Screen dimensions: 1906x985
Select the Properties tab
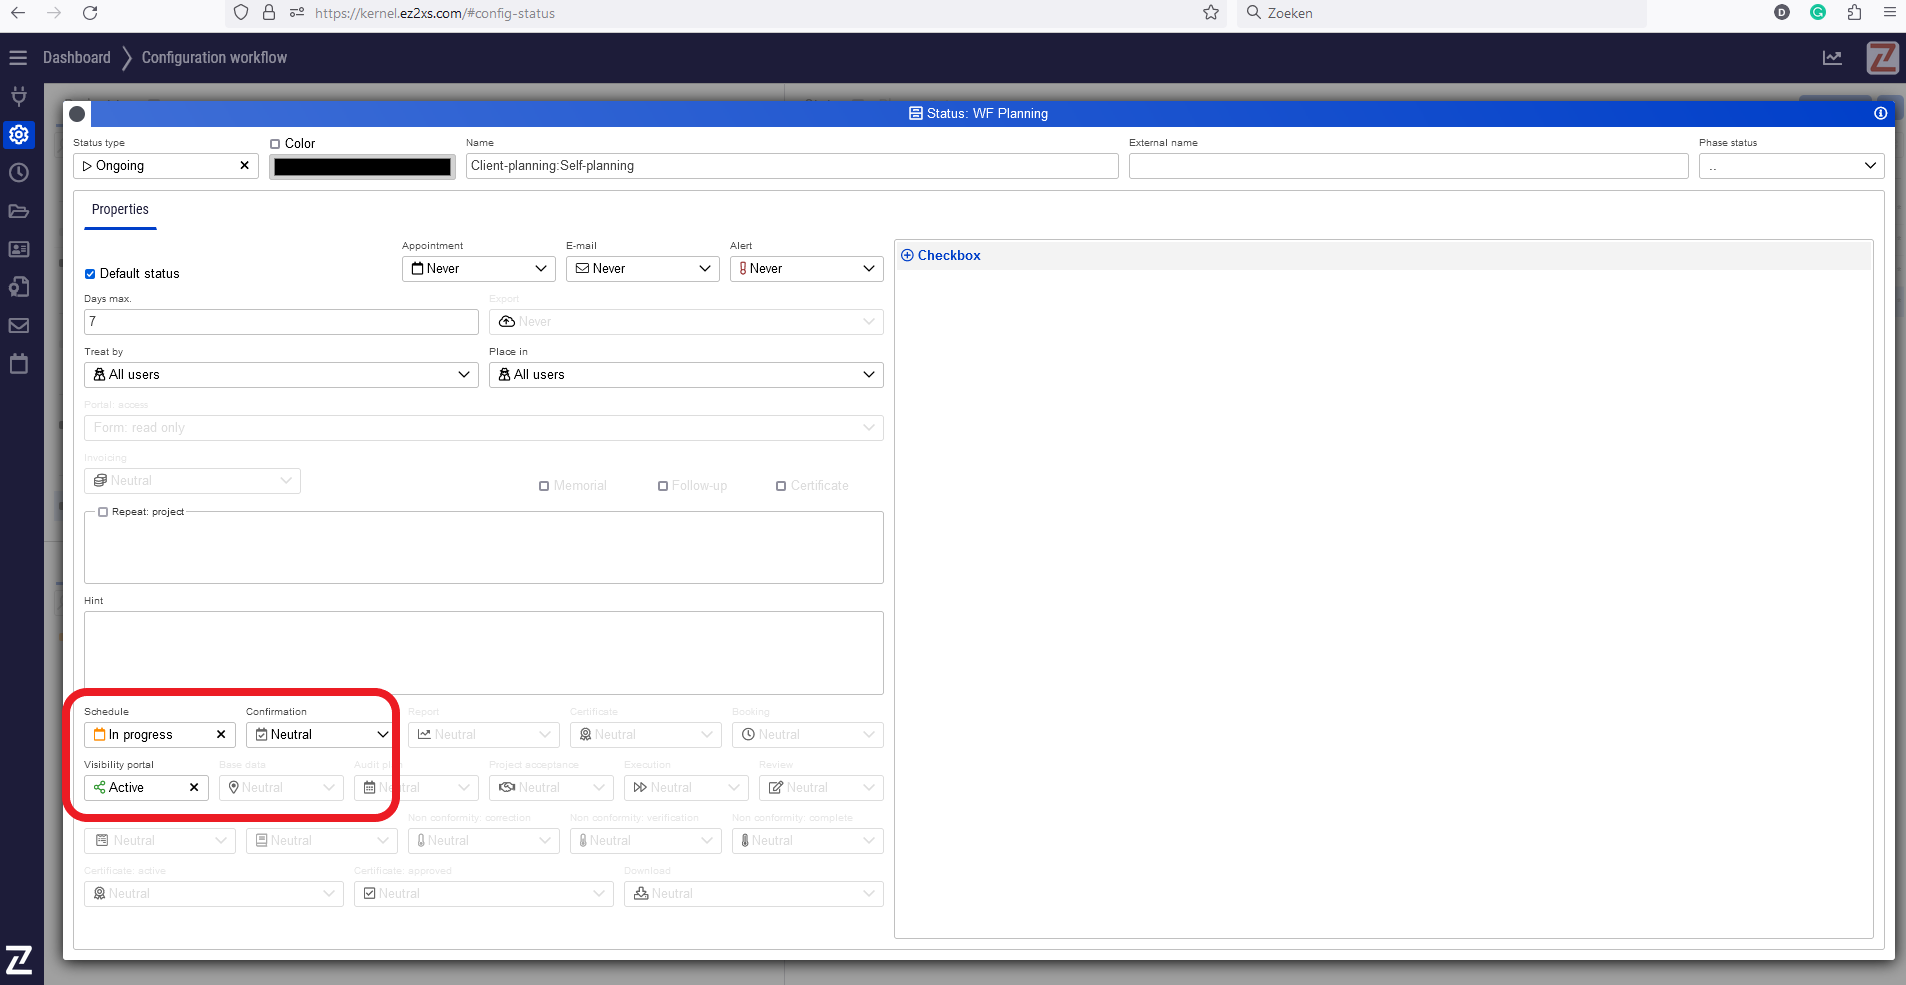pyautogui.click(x=120, y=210)
